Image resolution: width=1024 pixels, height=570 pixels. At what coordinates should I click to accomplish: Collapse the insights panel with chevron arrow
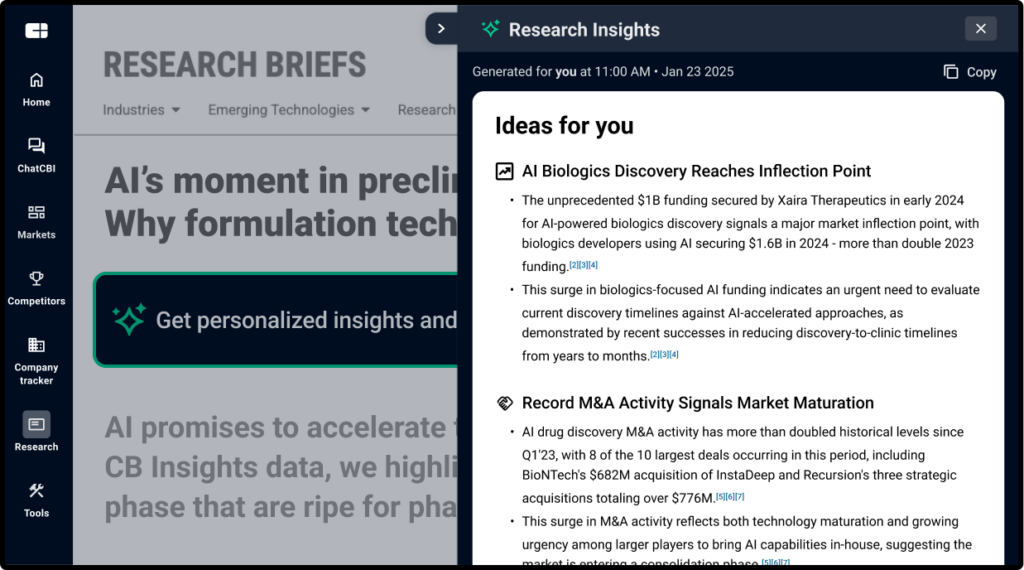(x=441, y=29)
